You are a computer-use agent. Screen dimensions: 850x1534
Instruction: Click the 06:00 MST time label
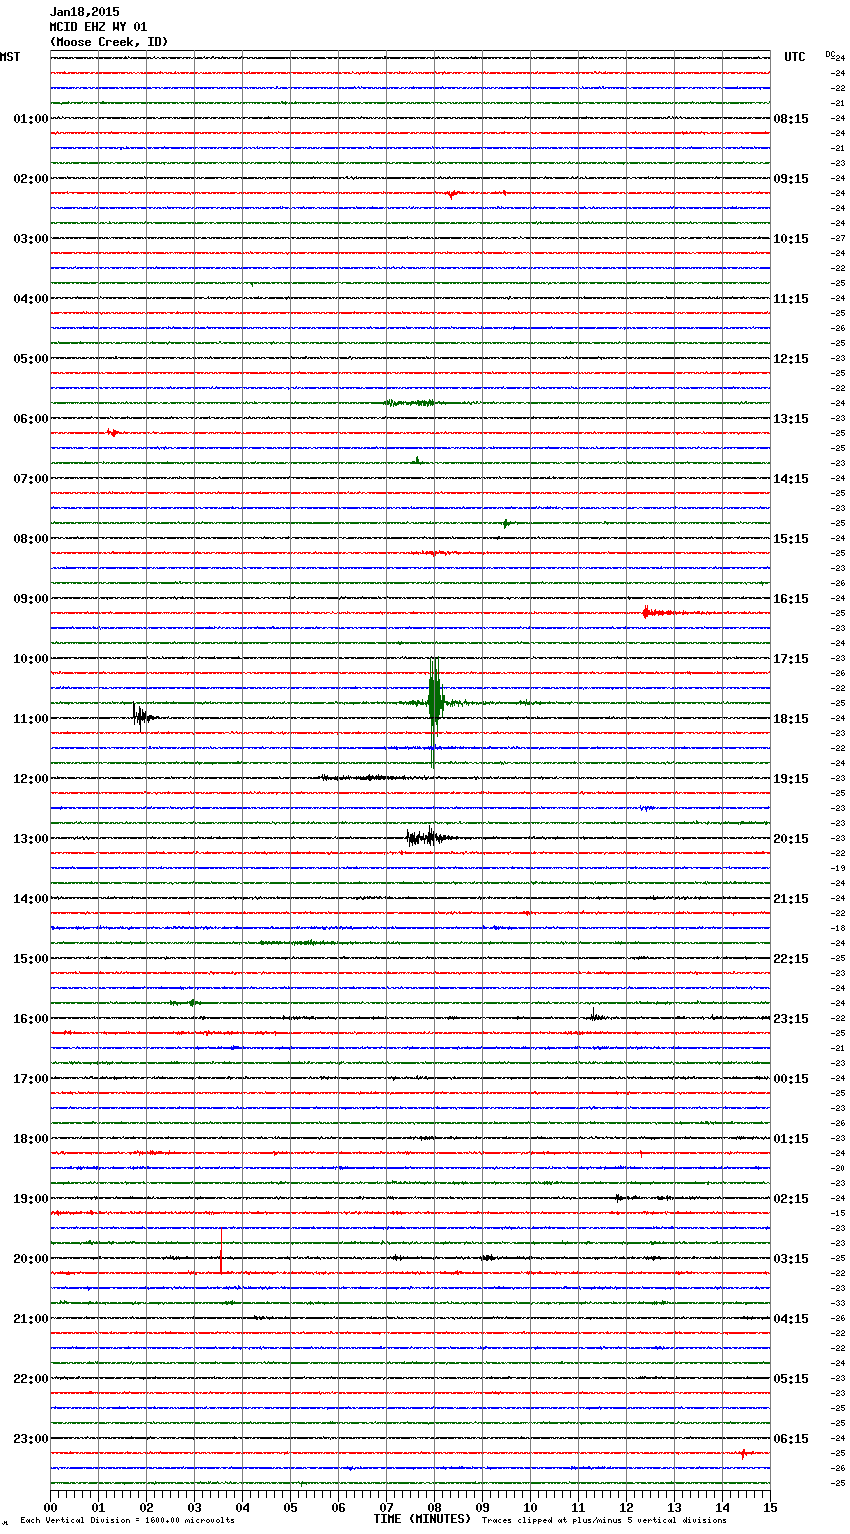point(30,419)
